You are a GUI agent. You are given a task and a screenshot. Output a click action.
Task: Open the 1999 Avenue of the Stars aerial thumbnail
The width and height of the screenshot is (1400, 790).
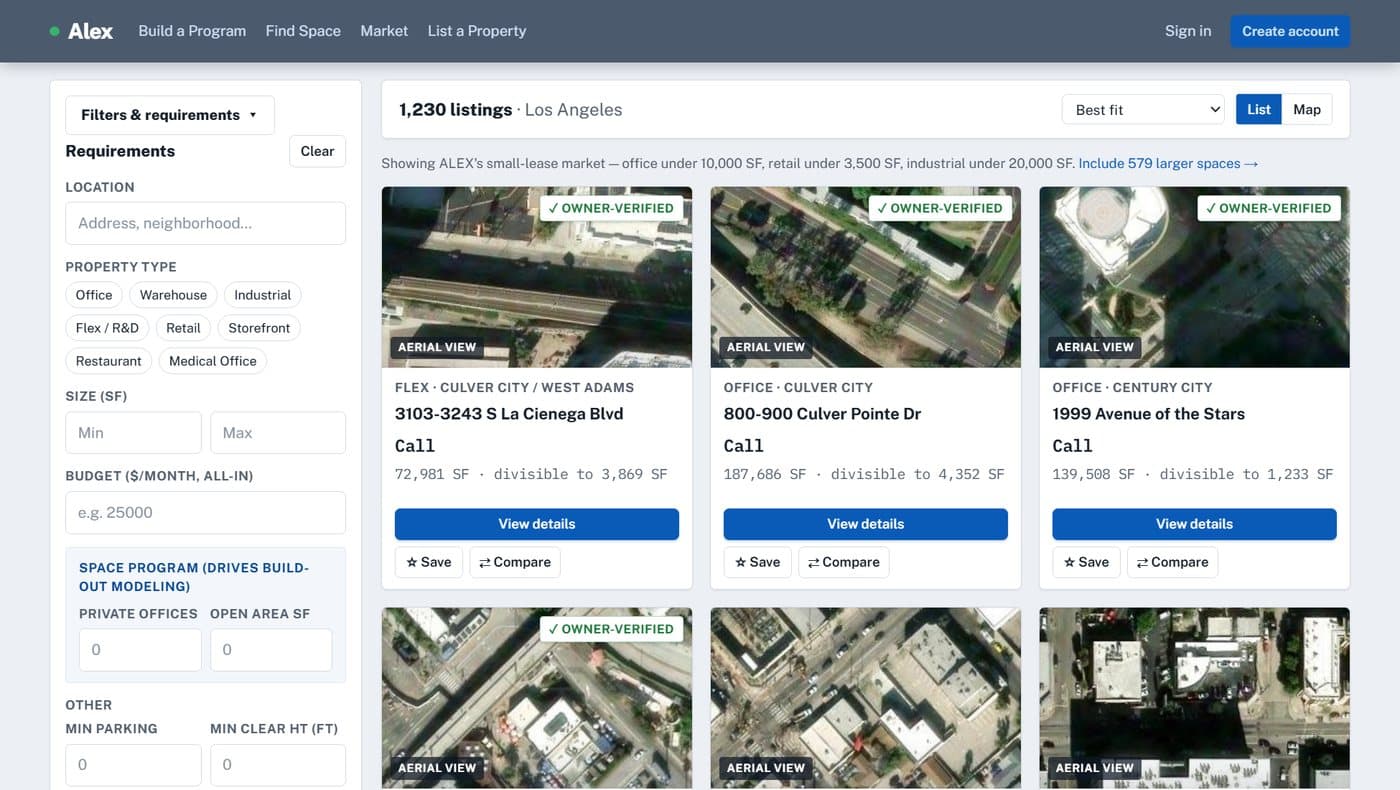pos(1195,277)
